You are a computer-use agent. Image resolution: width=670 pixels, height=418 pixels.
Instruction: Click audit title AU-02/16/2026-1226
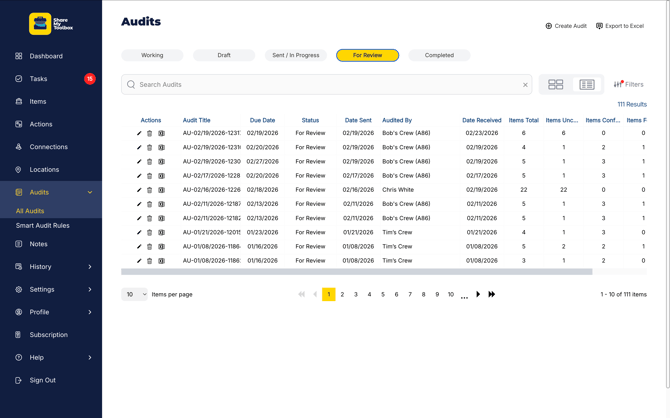click(x=212, y=190)
